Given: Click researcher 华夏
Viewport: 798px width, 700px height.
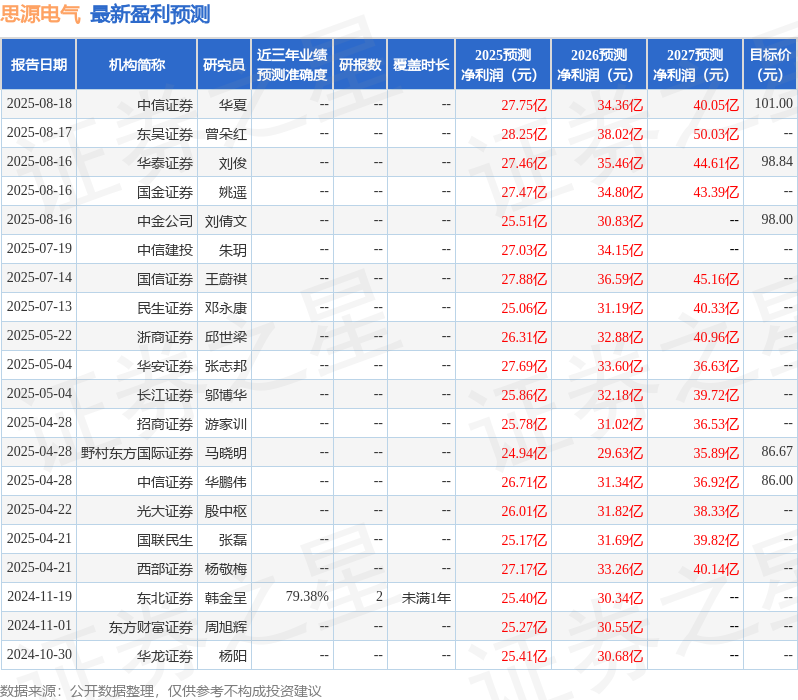Looking at the screenshot, I should [x=233, y=105].
